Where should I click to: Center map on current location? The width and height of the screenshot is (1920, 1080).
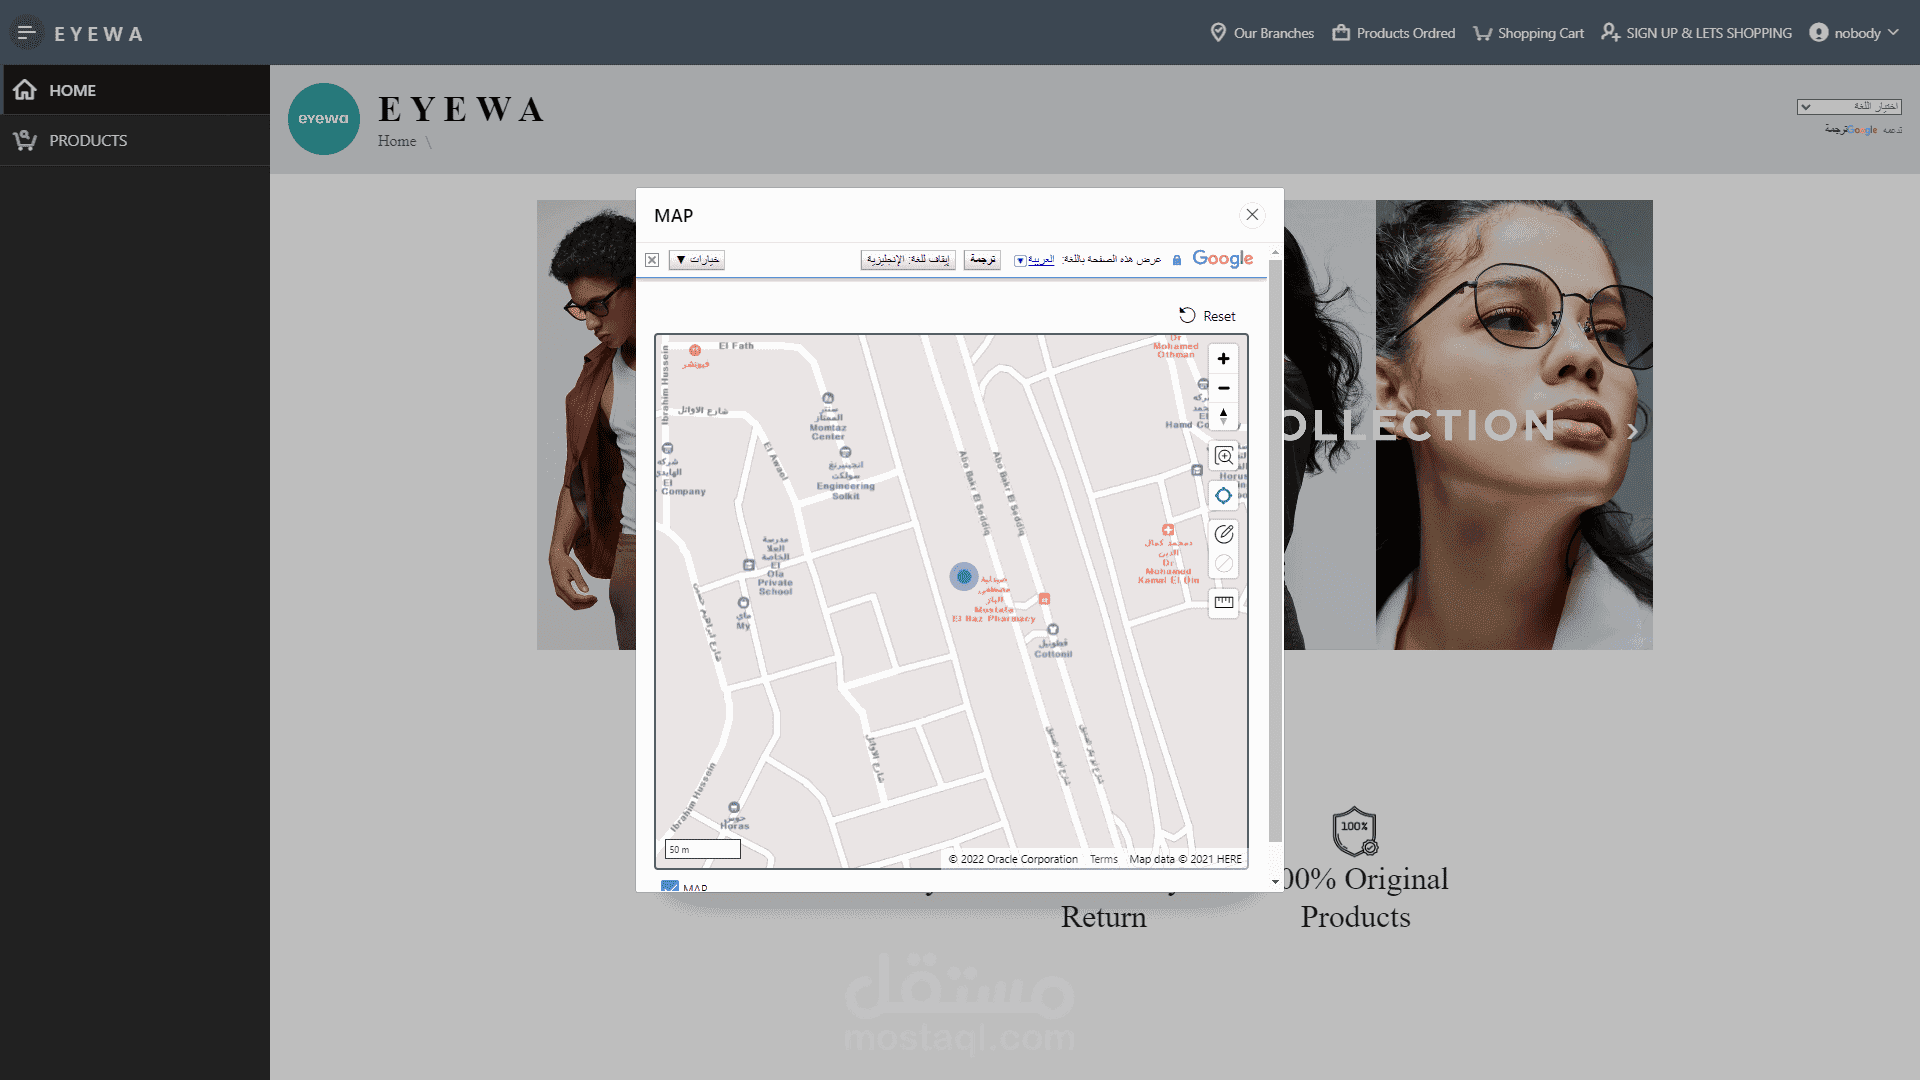pyautogui.click(x=1223, y=496)
